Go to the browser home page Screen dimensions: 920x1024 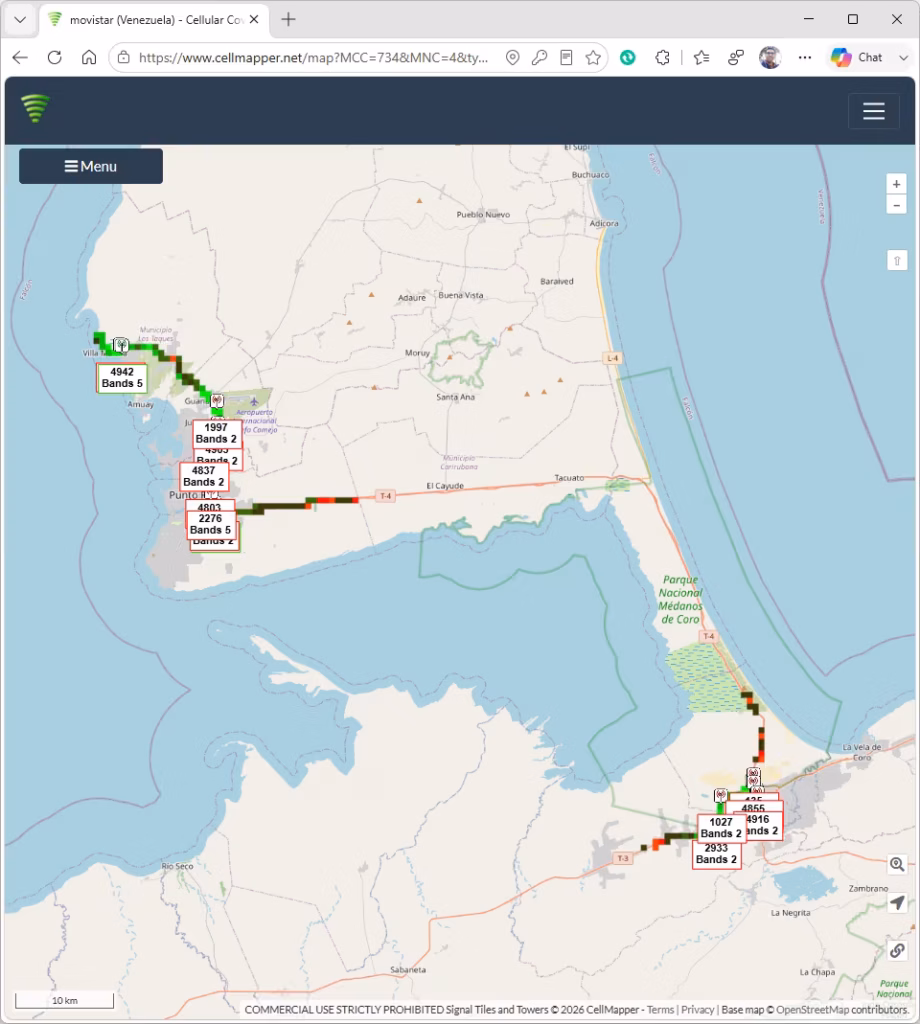pyautogui.click(x=89, y=57)
